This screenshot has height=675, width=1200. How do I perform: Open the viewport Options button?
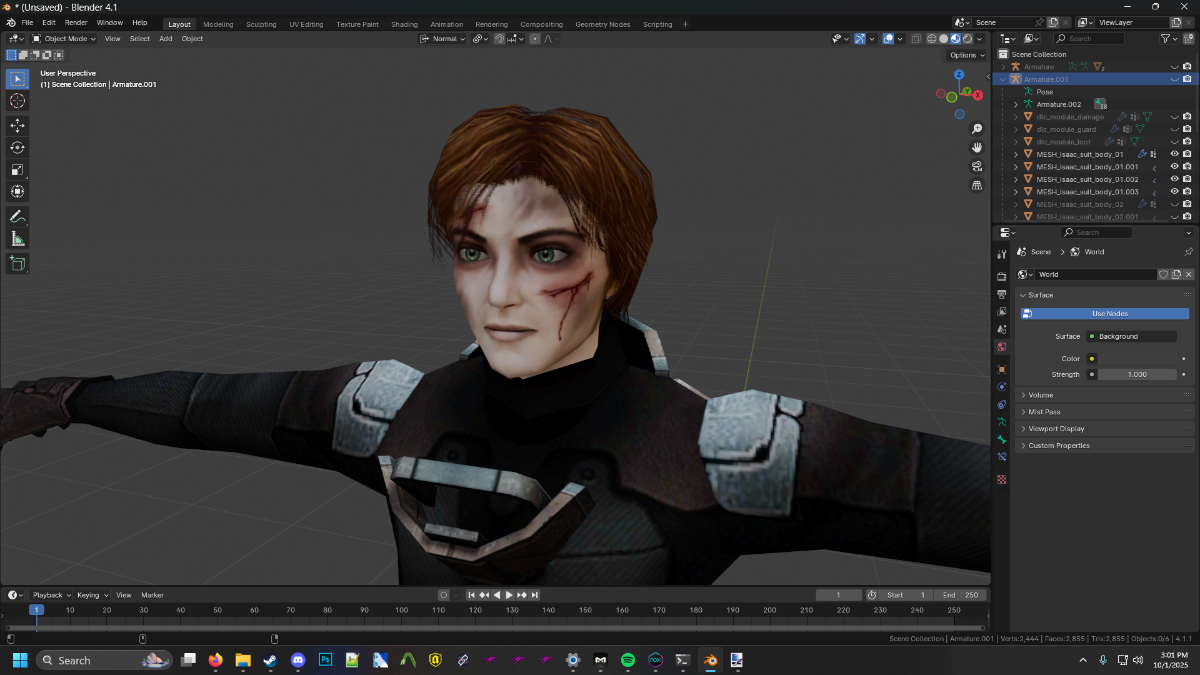(x=965, y=55)
